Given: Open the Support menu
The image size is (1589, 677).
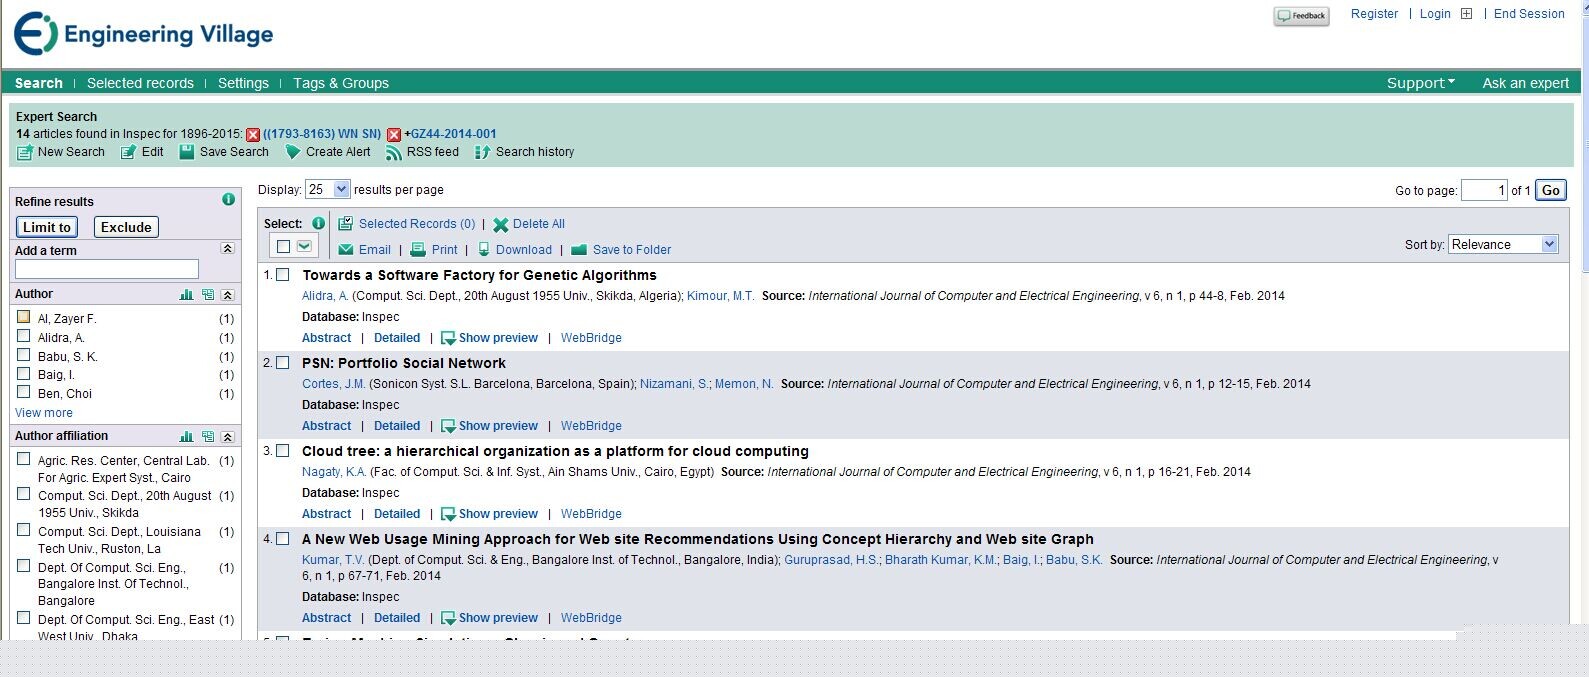Looking at the screenshot, I should [x=1420, y=83].
